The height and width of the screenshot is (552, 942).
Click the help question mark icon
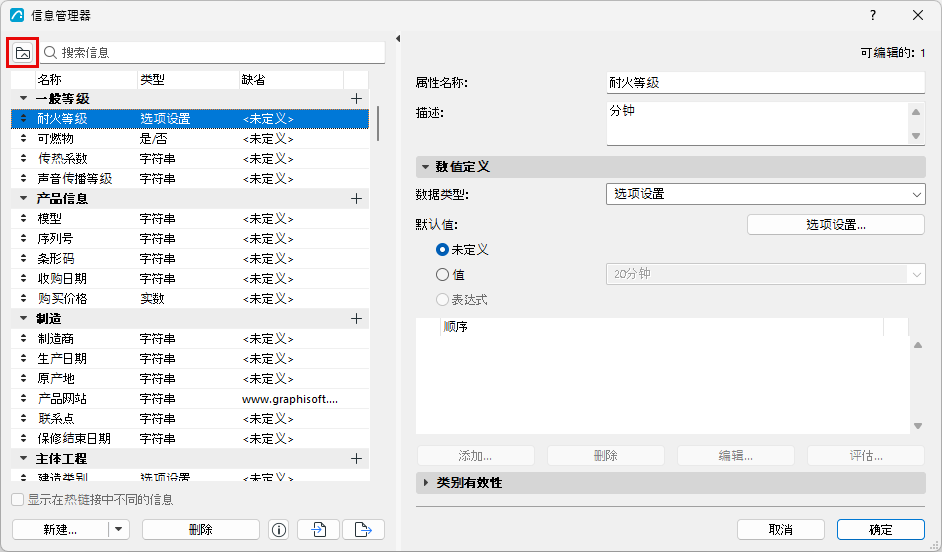(873, 15)
